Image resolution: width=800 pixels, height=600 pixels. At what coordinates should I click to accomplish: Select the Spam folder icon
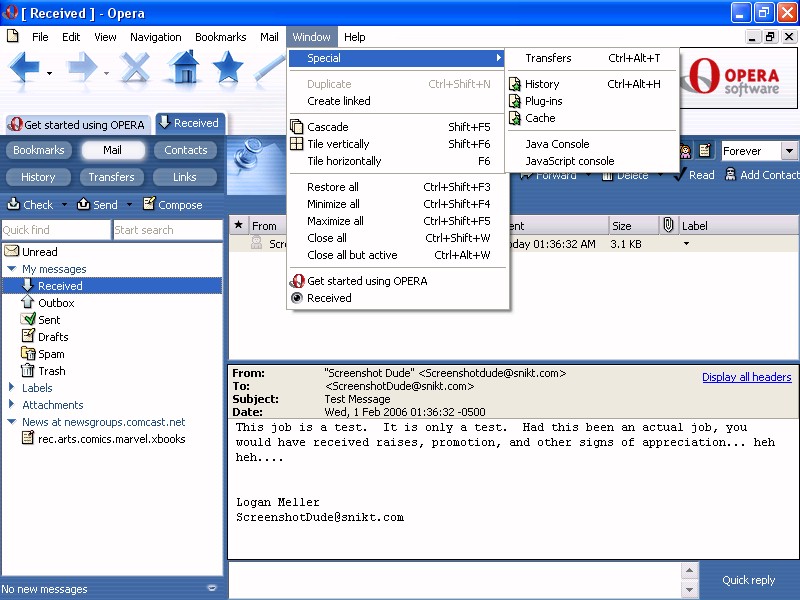point(29,354)
